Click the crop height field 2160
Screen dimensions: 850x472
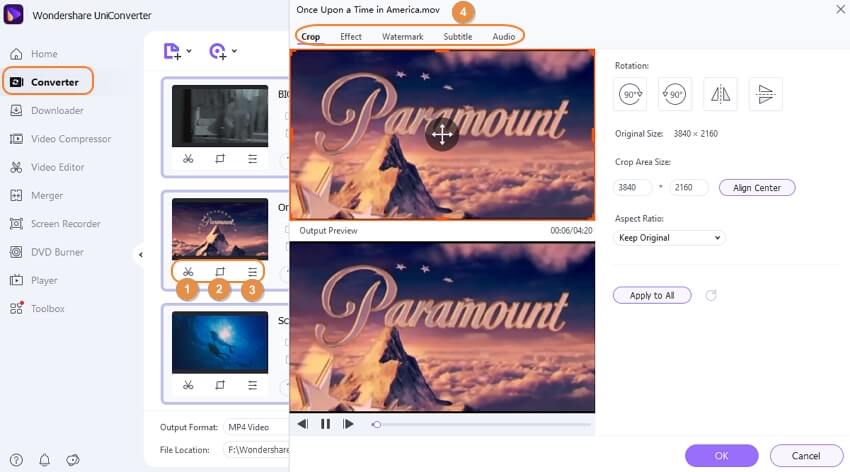(689, 187)
